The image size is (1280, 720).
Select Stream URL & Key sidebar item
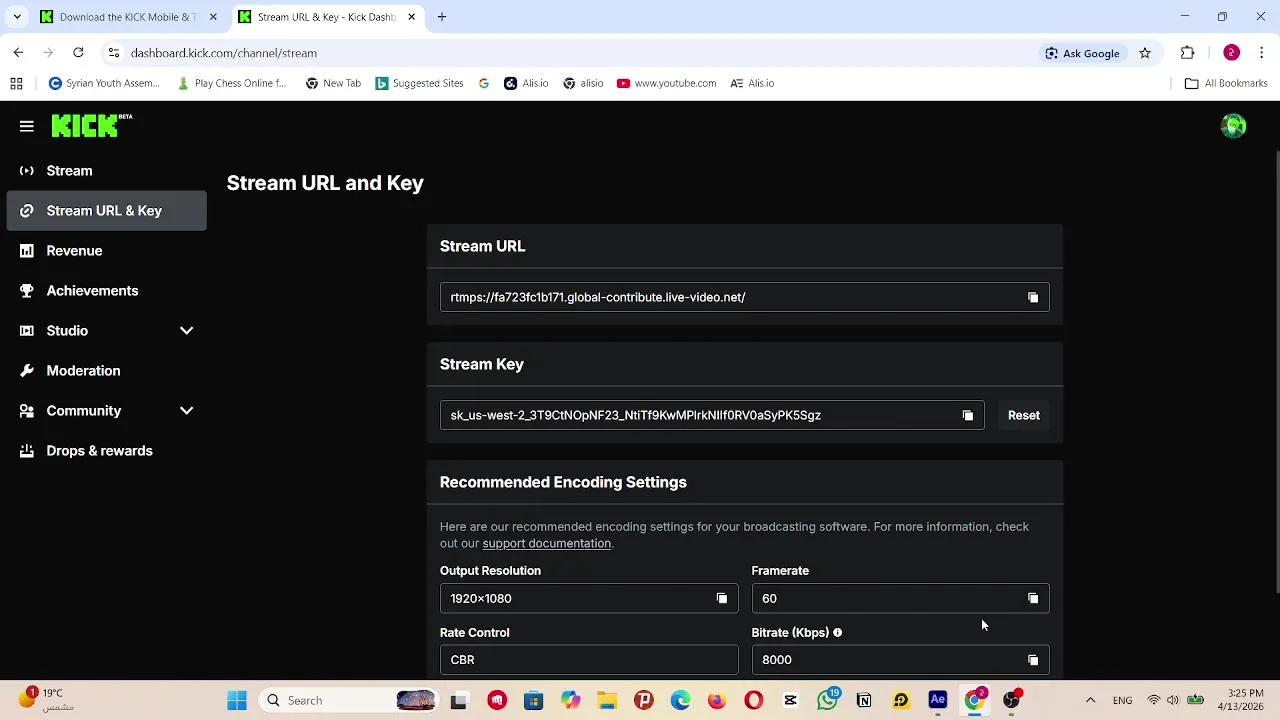(x=106, y=211)
